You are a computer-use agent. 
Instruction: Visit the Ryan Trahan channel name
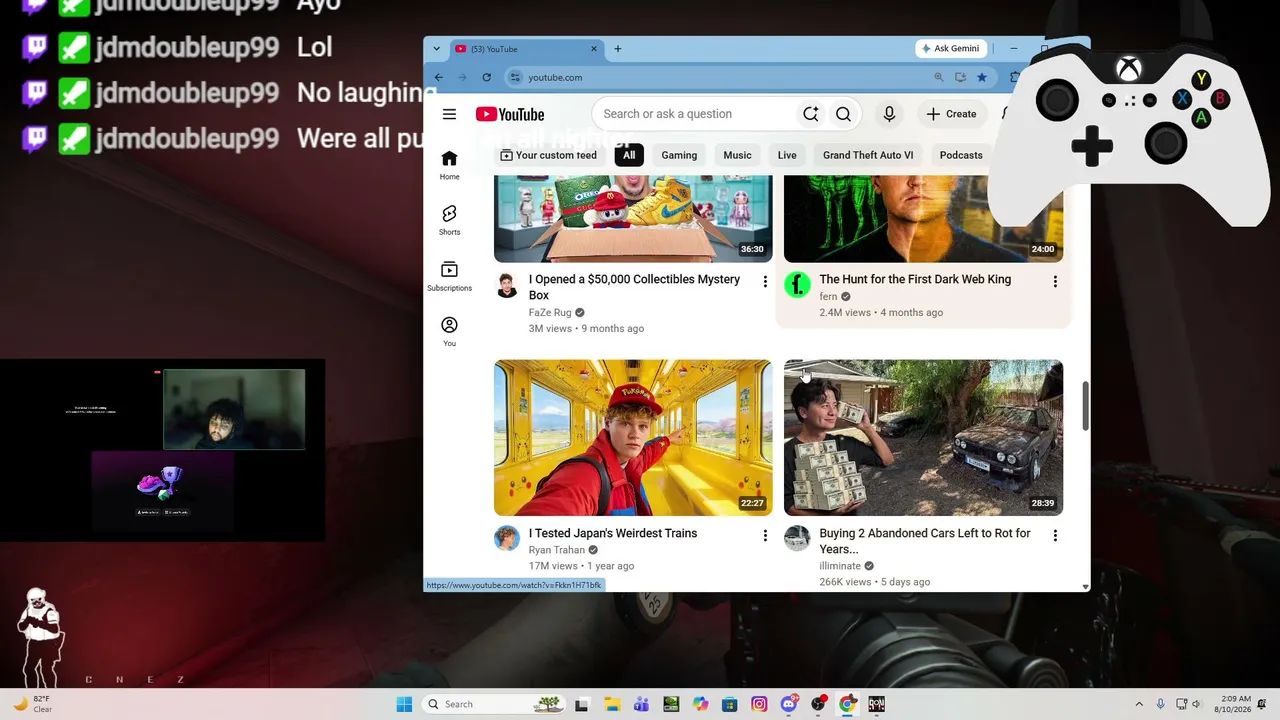click(x=557, y=550)
